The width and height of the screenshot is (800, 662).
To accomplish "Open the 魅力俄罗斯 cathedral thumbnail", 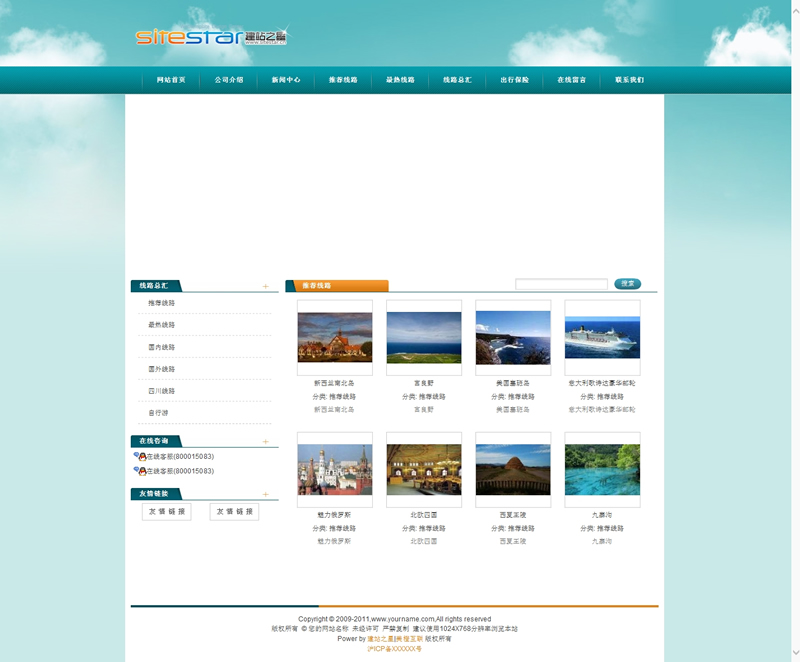I will 334,470.
